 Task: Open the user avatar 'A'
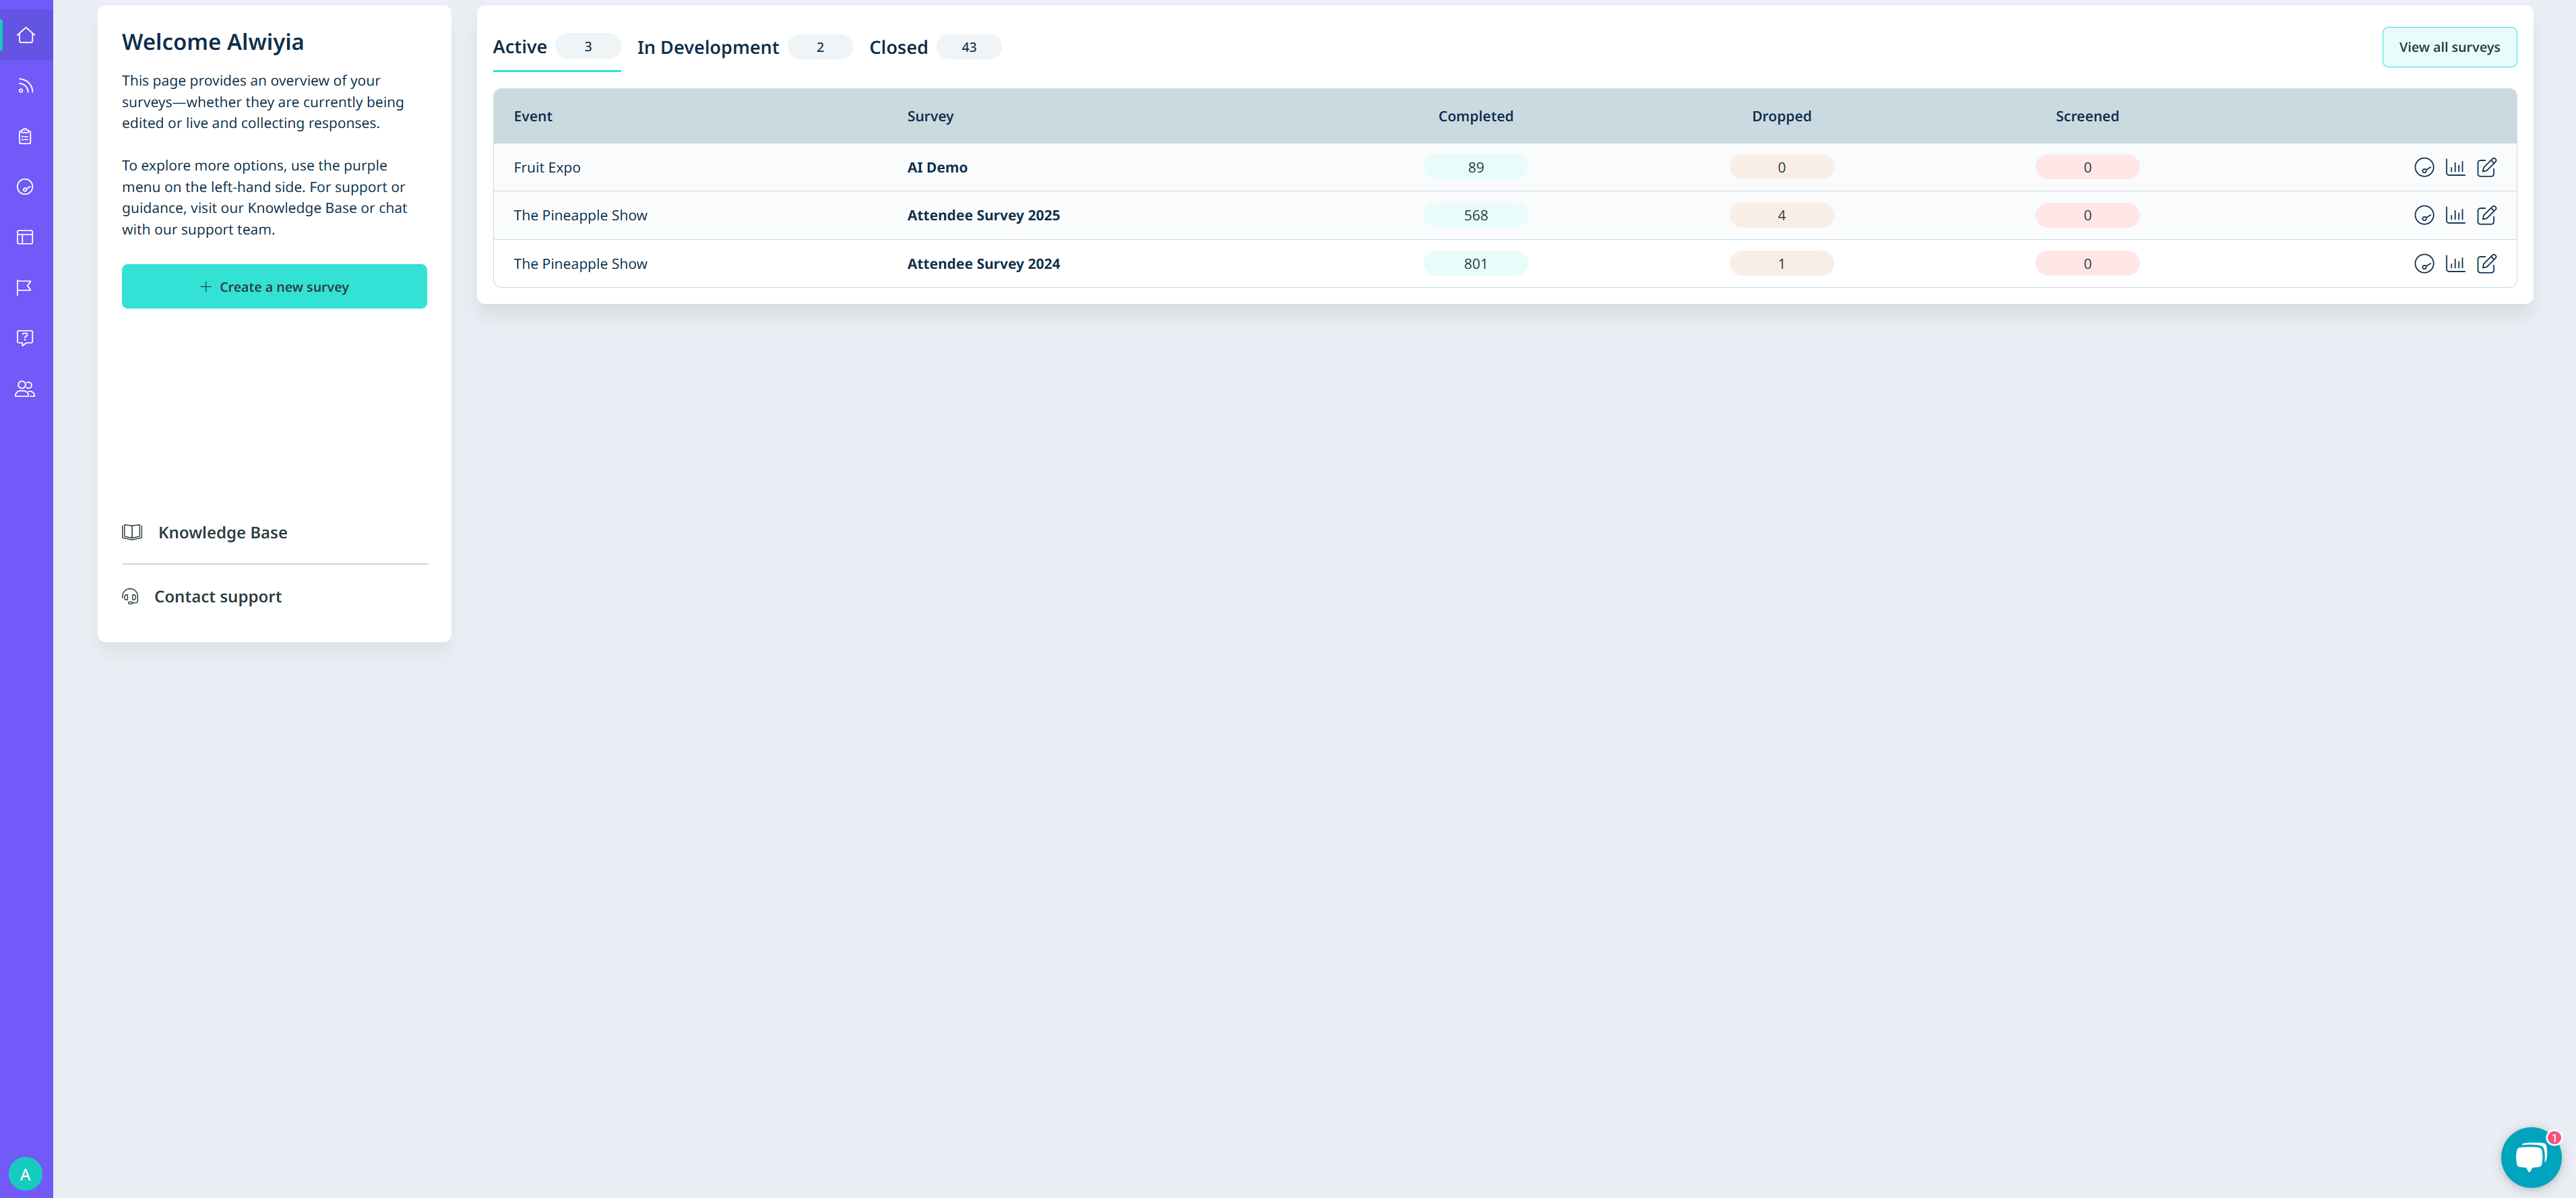coord(25,1174)
